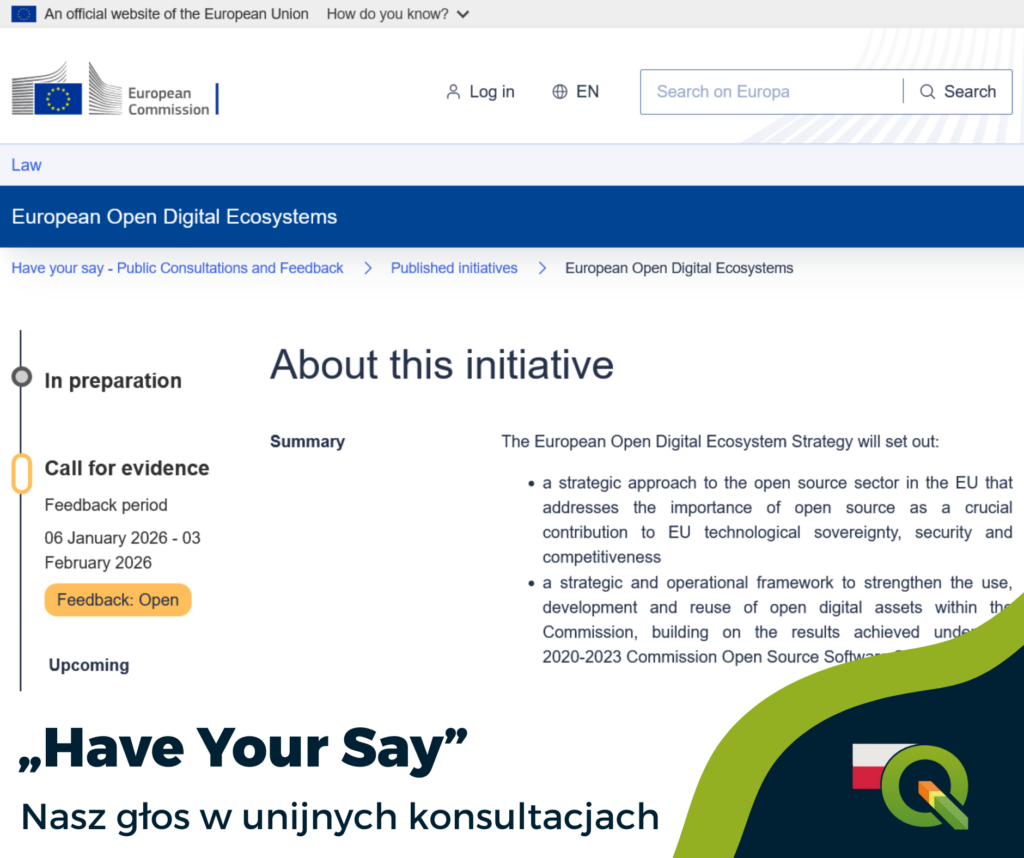
Task: Go to Have your say consultations link
Action: [177, 268]
